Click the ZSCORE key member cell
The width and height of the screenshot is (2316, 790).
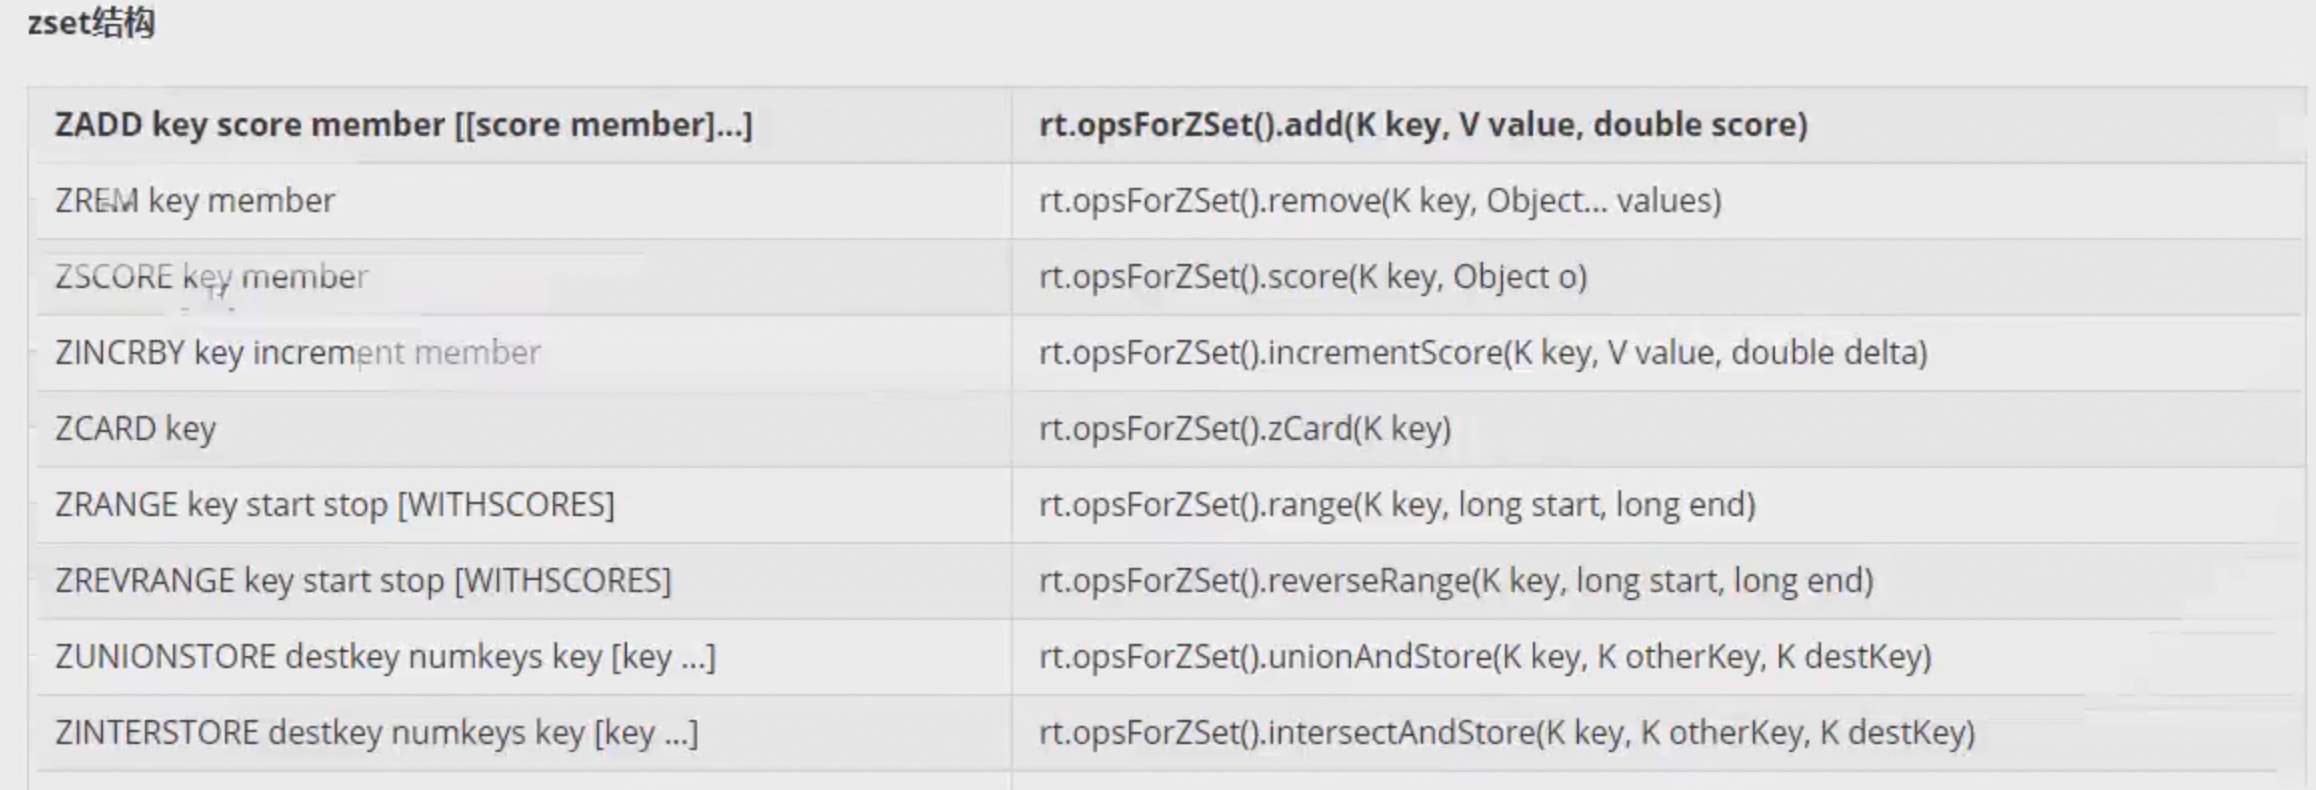click(x=211, y=277)
